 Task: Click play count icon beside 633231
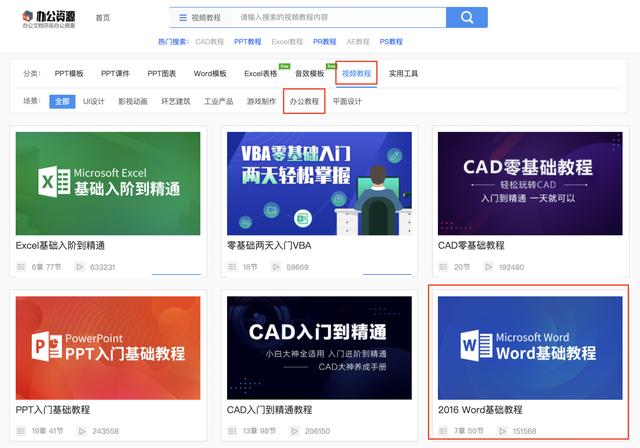pyautogui.click(x=80, y=267)
